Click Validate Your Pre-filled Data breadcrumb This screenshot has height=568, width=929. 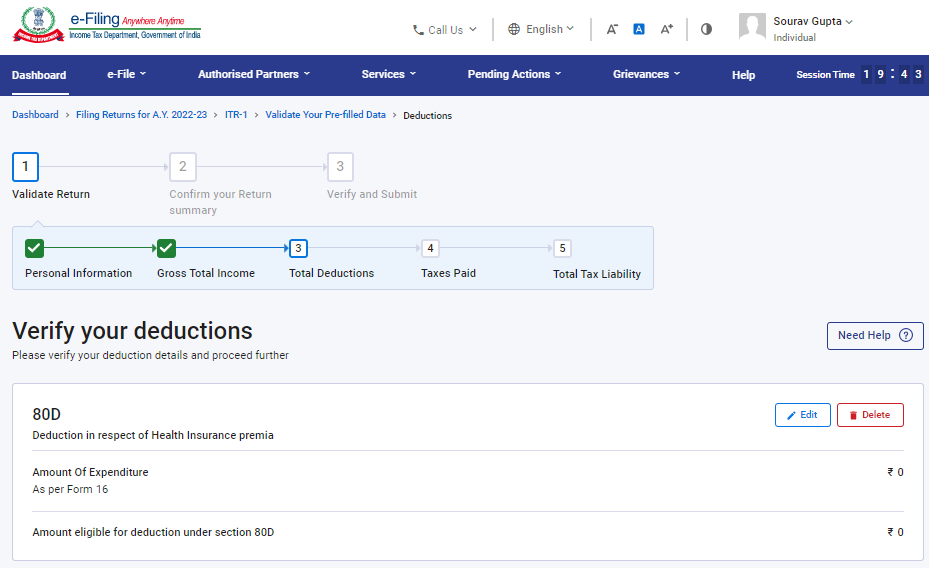click(325, 115)
